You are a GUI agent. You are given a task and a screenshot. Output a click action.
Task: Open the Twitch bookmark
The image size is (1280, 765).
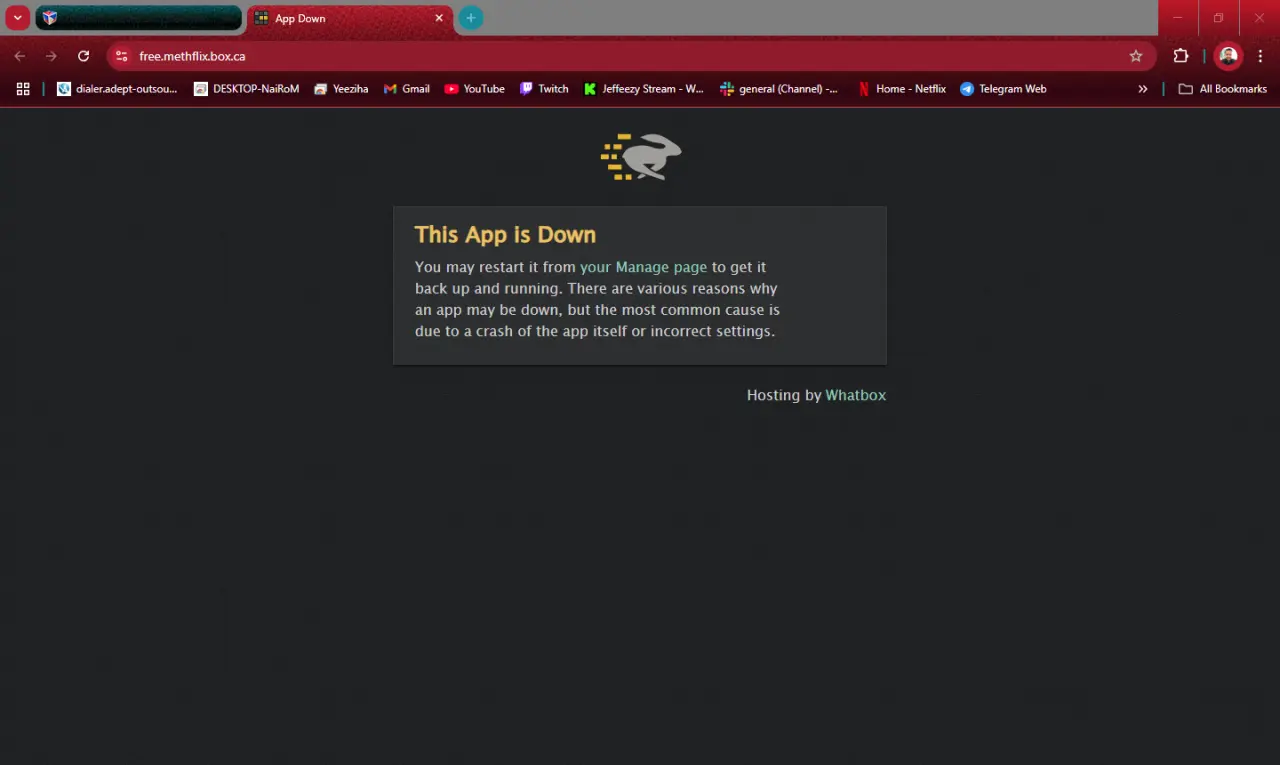tap(544, 89)
